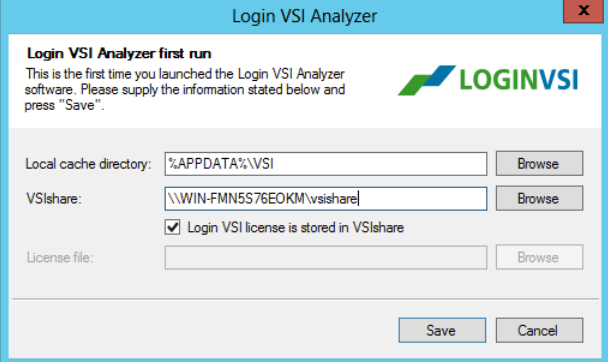This screenshot has width=608, height=362.
Task: Browse for Local cache directory
Action: coord(539,164)
